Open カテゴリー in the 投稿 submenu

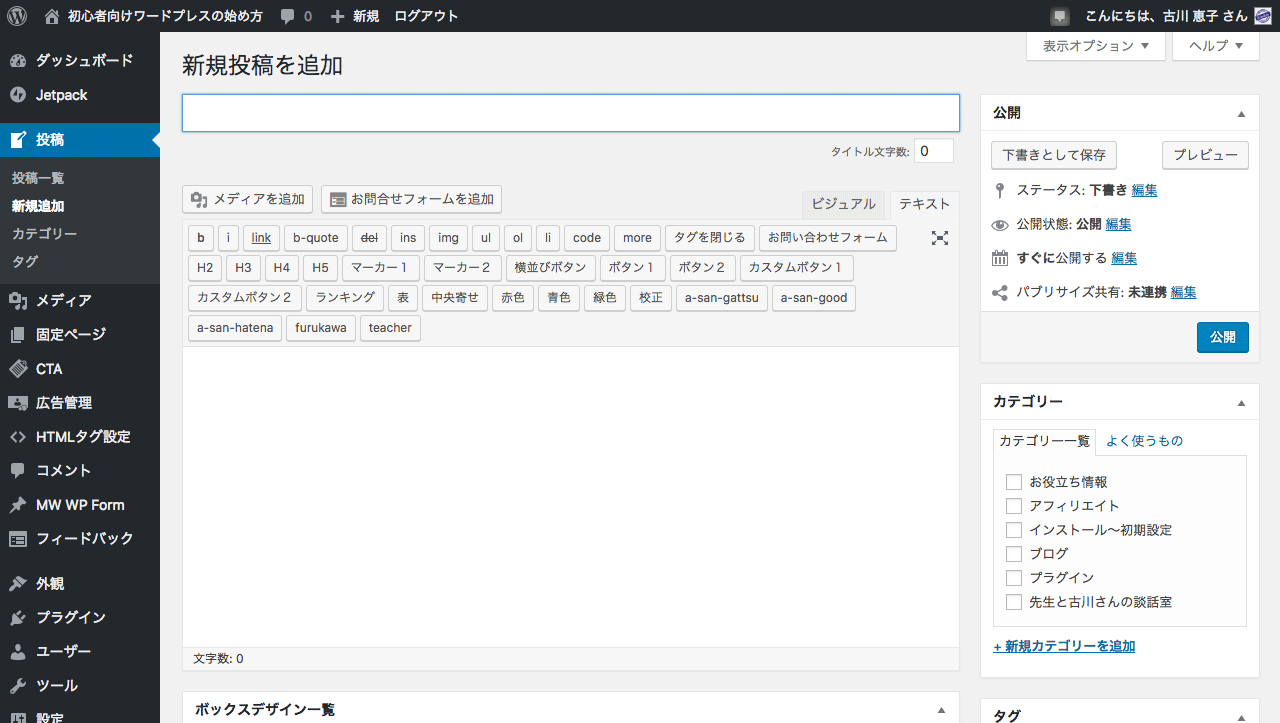click(44, 234)
